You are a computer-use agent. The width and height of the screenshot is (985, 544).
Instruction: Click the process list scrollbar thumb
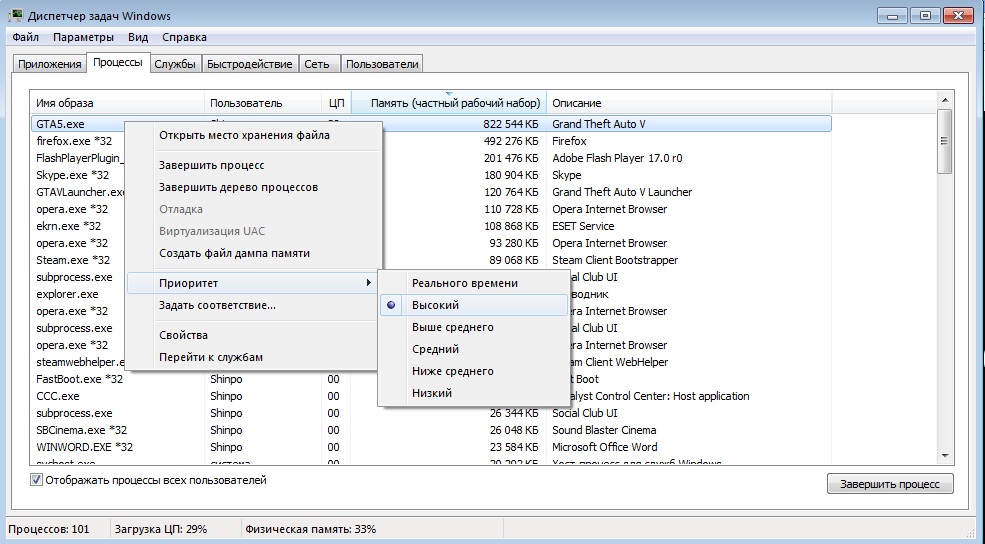[945, 141]
